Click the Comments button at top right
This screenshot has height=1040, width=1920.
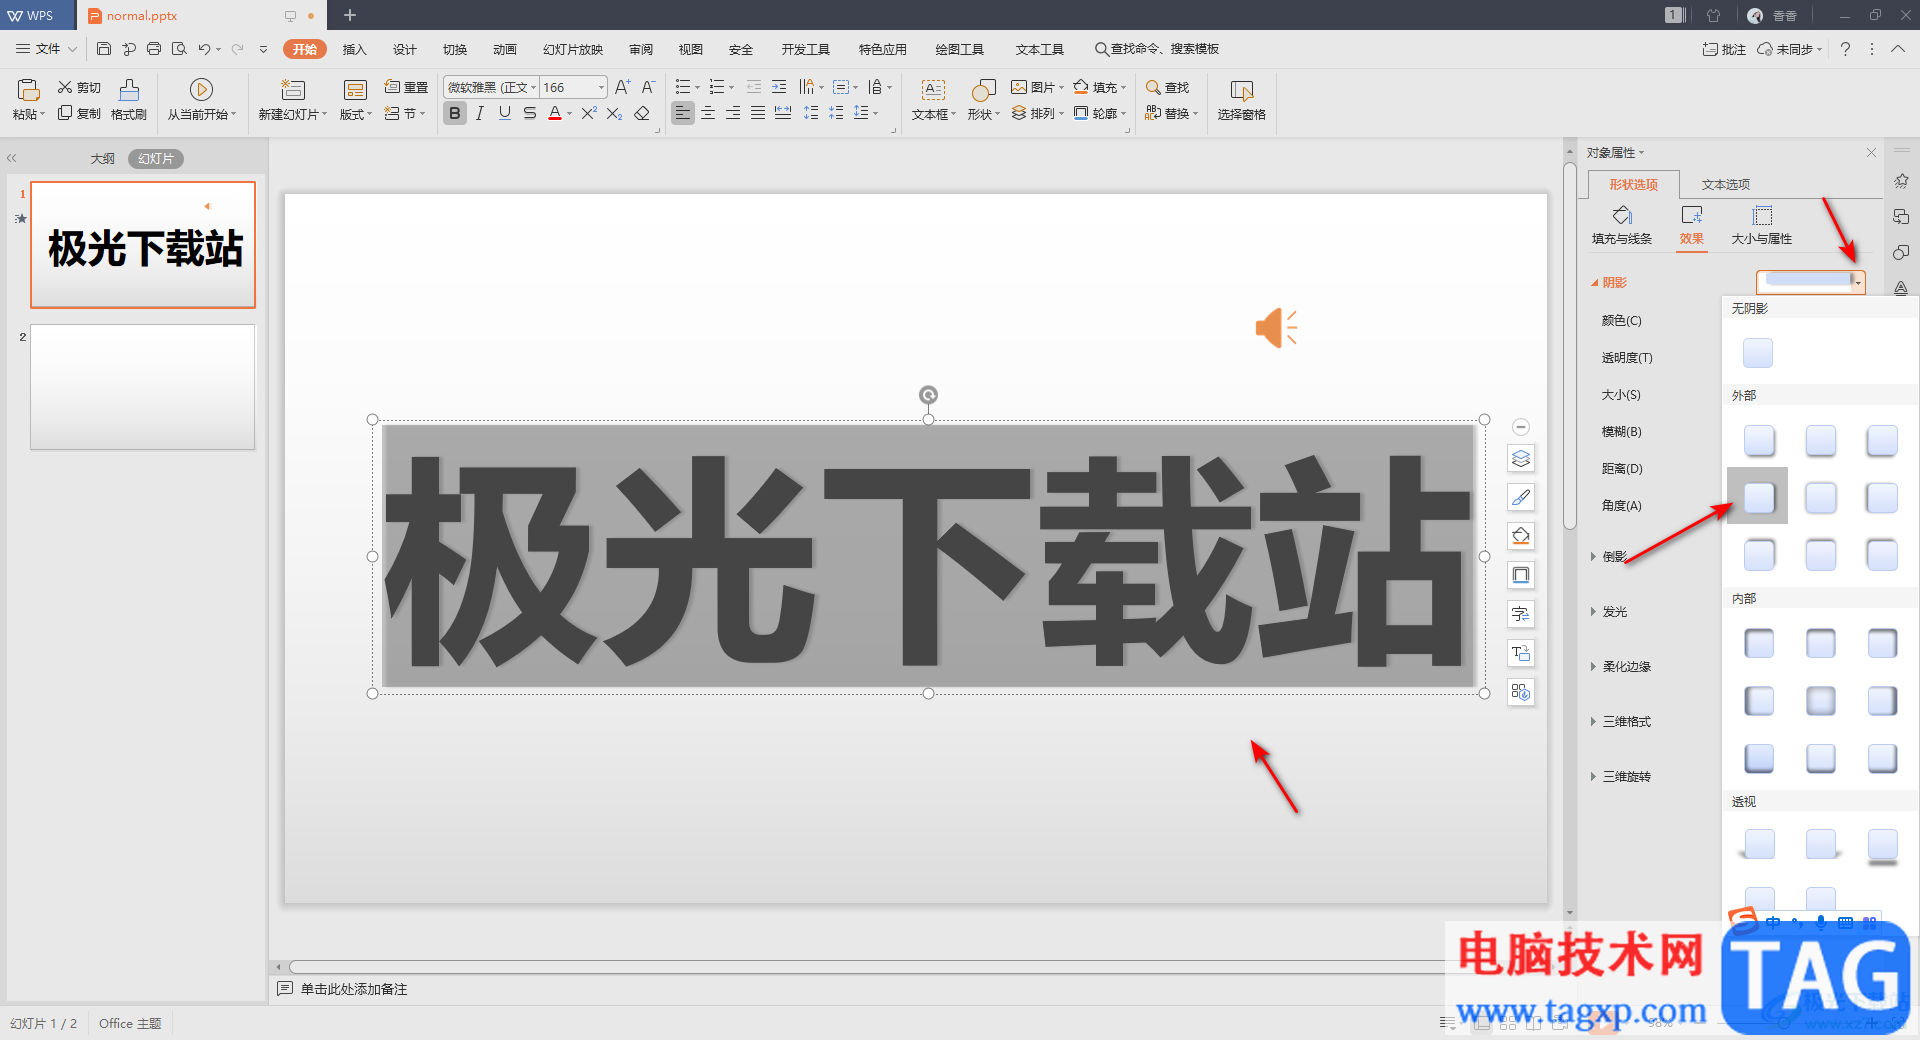click(1724, 49)
